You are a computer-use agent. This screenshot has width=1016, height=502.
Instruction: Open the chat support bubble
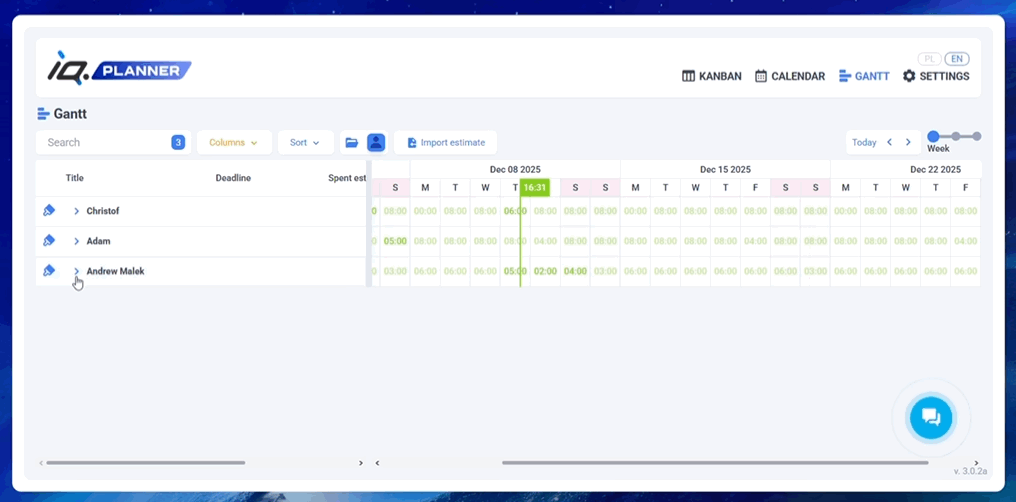[930, 417]
